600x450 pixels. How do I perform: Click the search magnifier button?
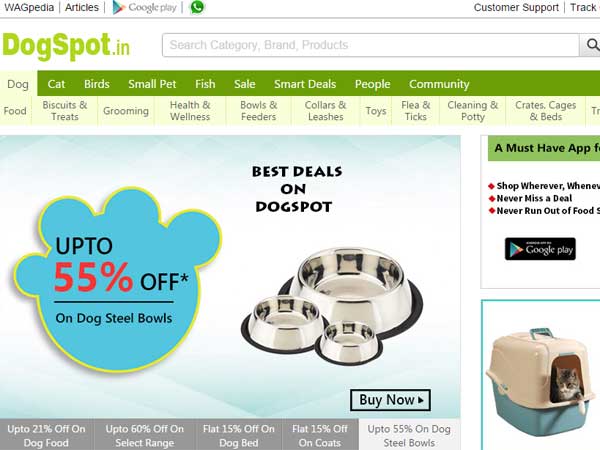tap(591, 45)
